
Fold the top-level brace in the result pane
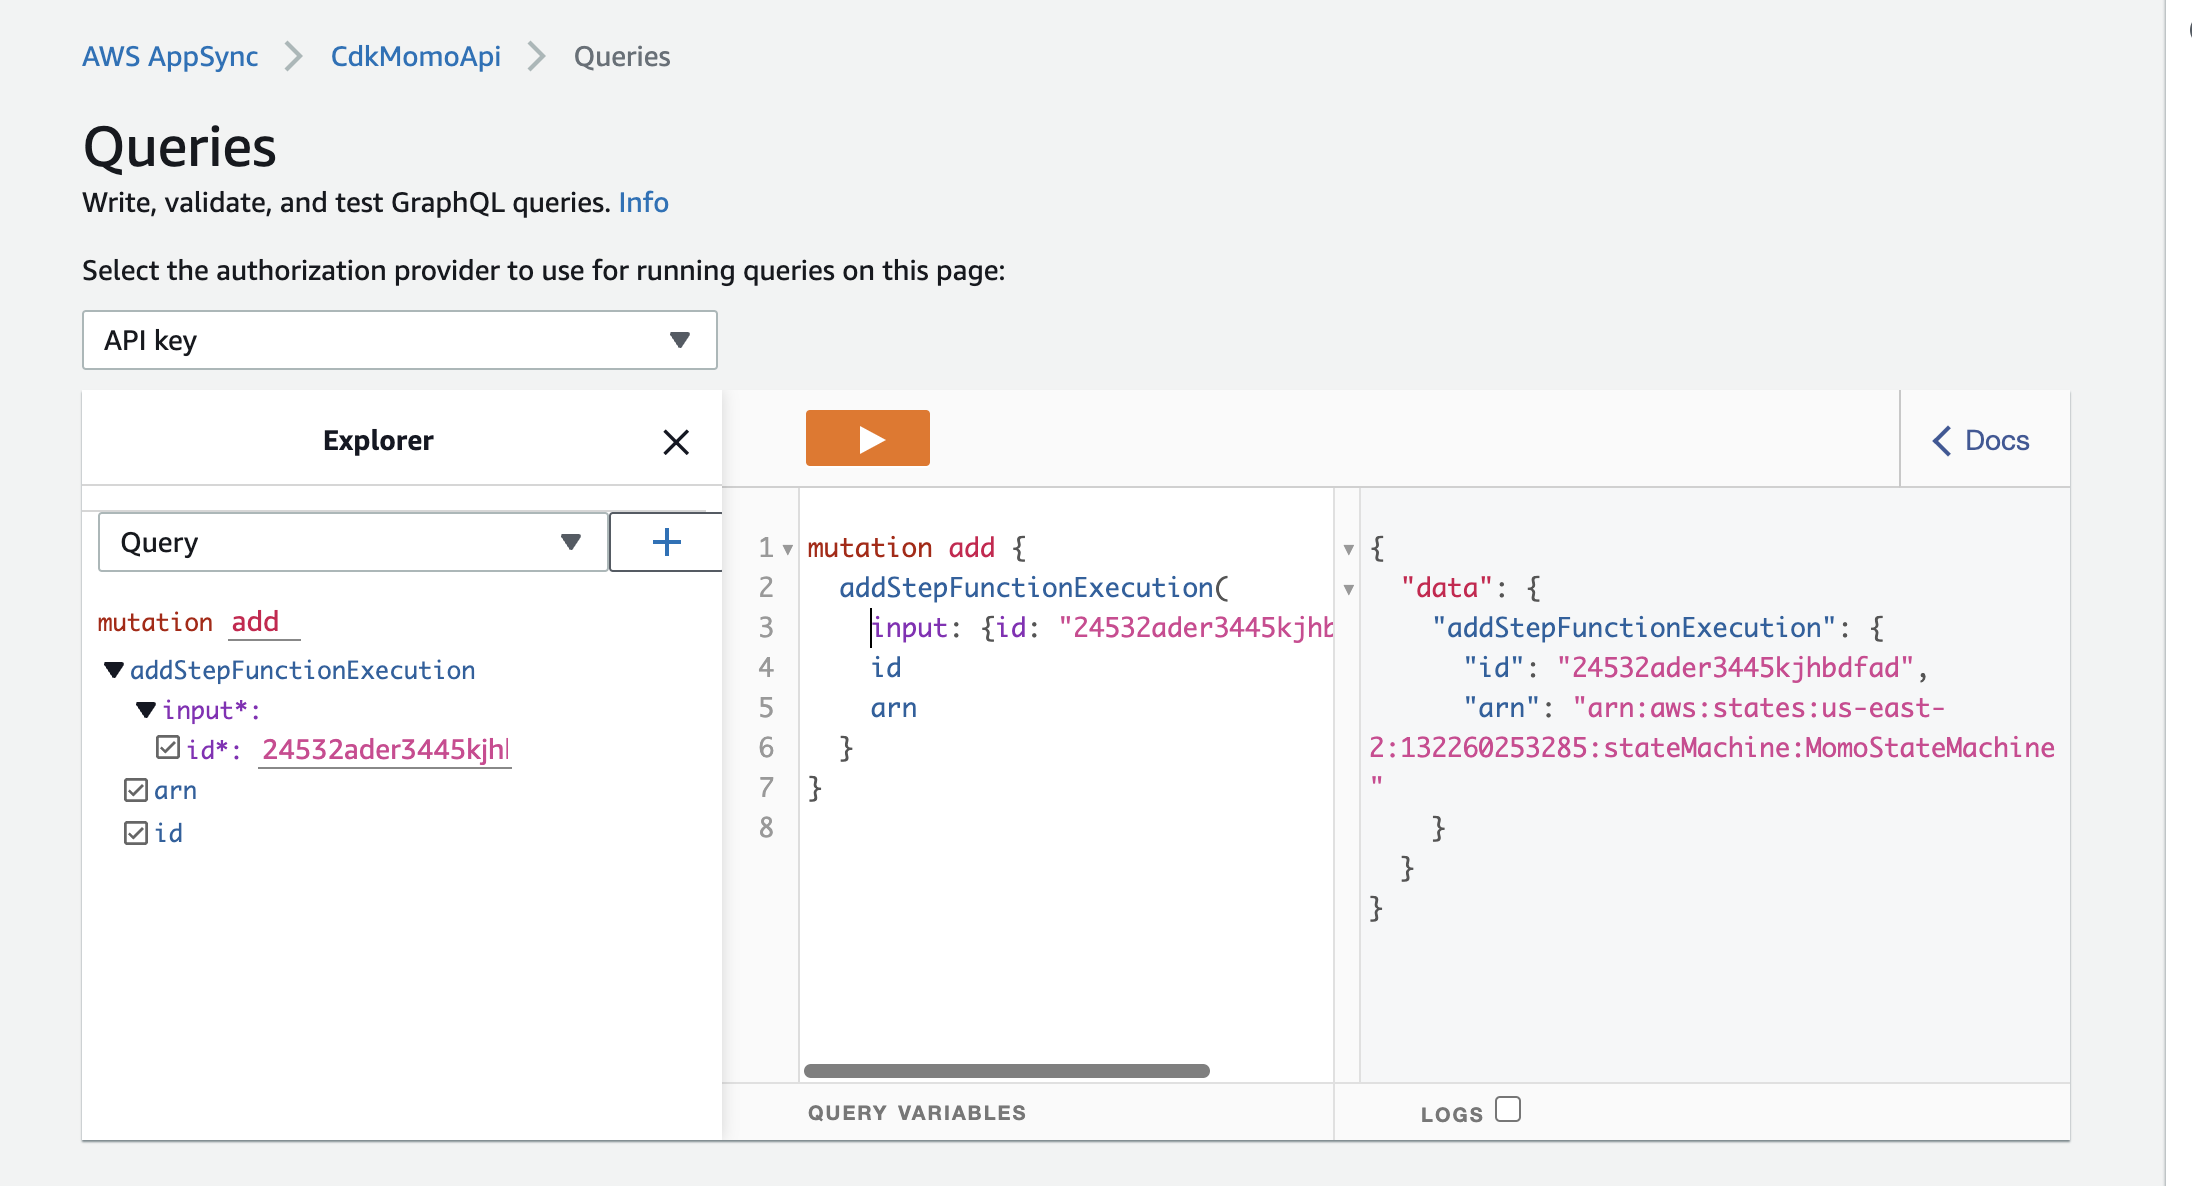pyautogui.click(x=1348, y=549)
